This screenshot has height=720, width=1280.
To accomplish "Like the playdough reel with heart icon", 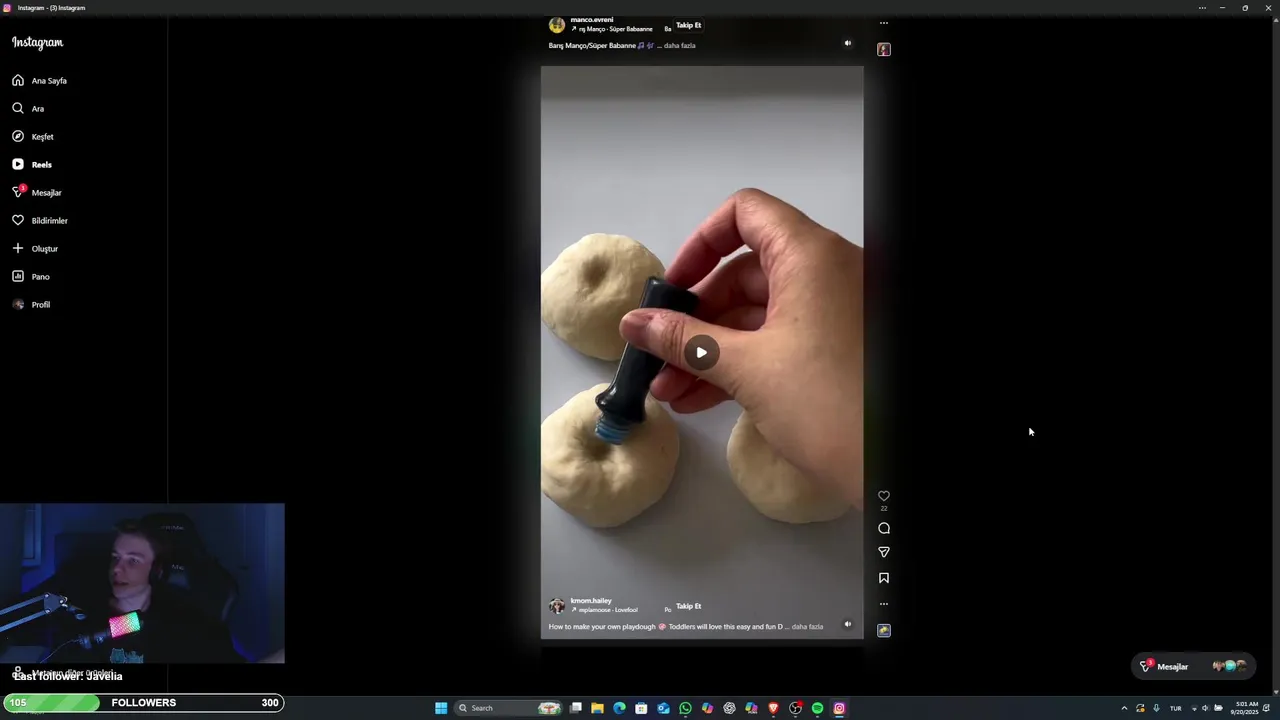I will (884, 496).
